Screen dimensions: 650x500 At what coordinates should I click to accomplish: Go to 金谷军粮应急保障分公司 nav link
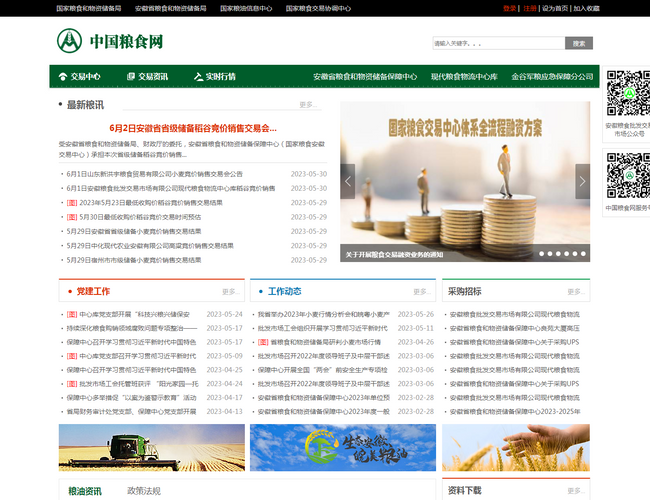552,77
